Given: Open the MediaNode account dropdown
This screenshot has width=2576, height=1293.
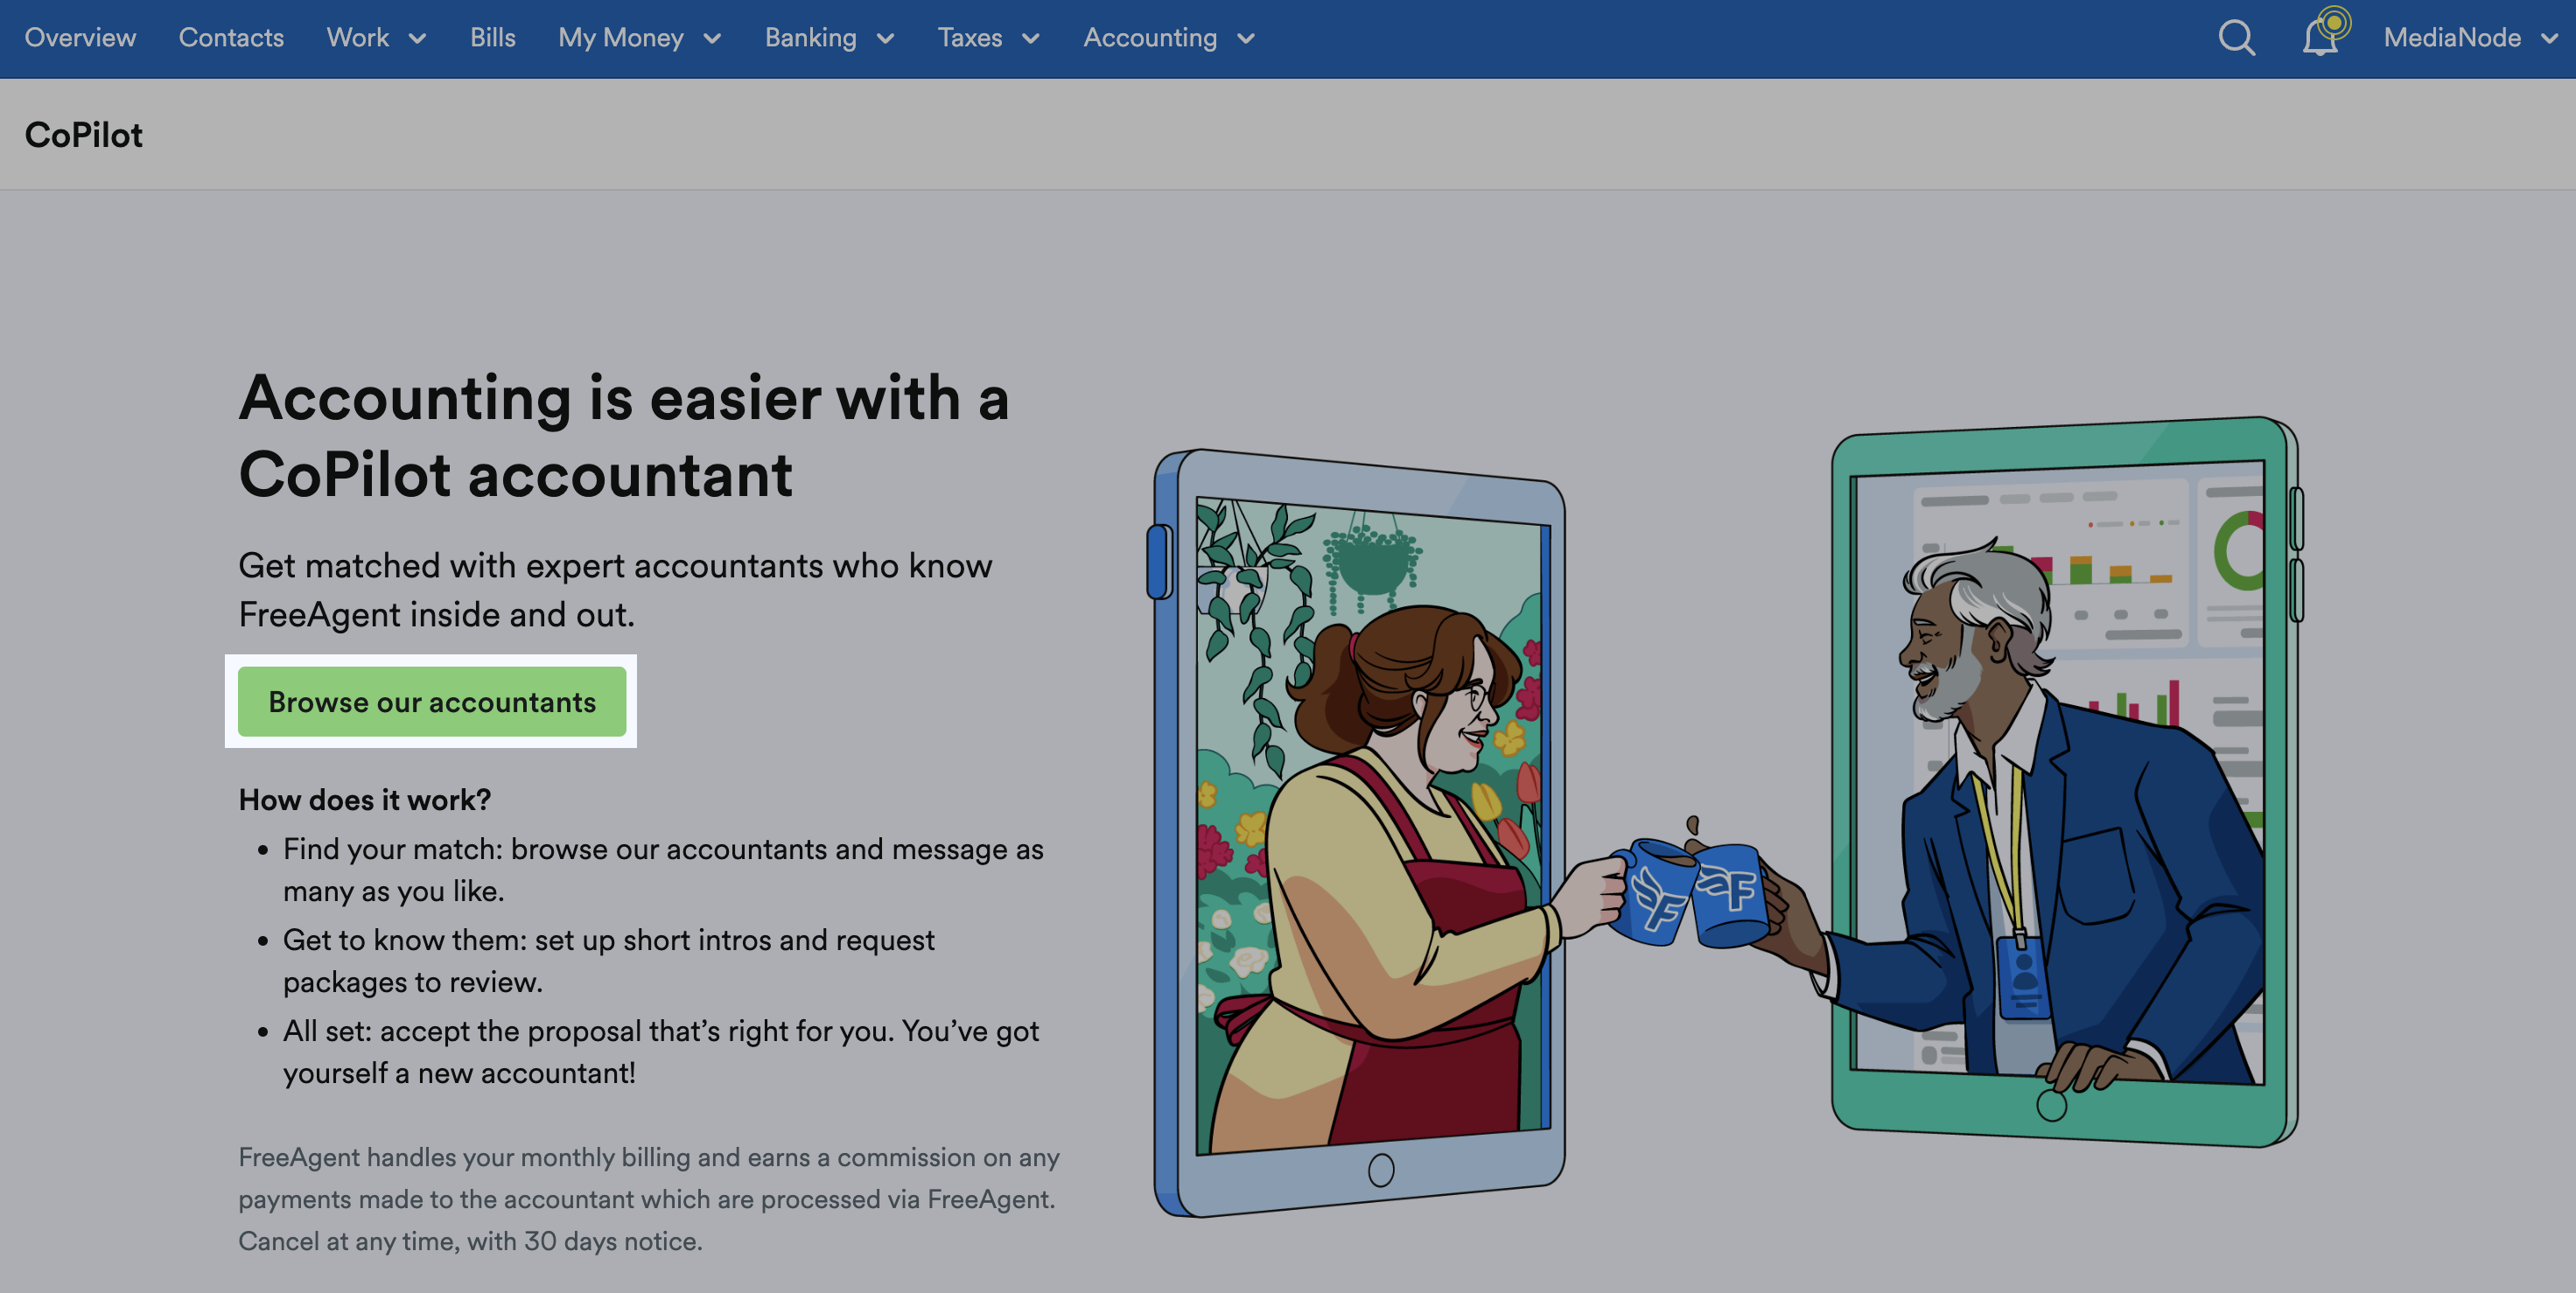Looking at the screenshot, I should [x=2470, y=38].
